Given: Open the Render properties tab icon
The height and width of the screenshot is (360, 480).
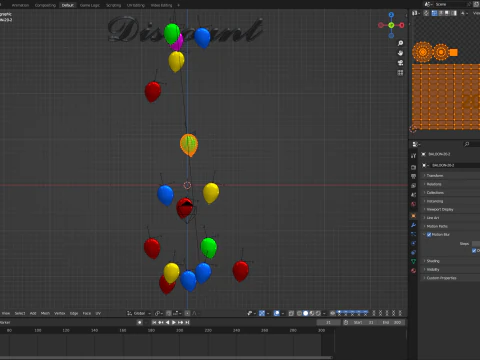Looking at the screenshot, I should [414, 167].
